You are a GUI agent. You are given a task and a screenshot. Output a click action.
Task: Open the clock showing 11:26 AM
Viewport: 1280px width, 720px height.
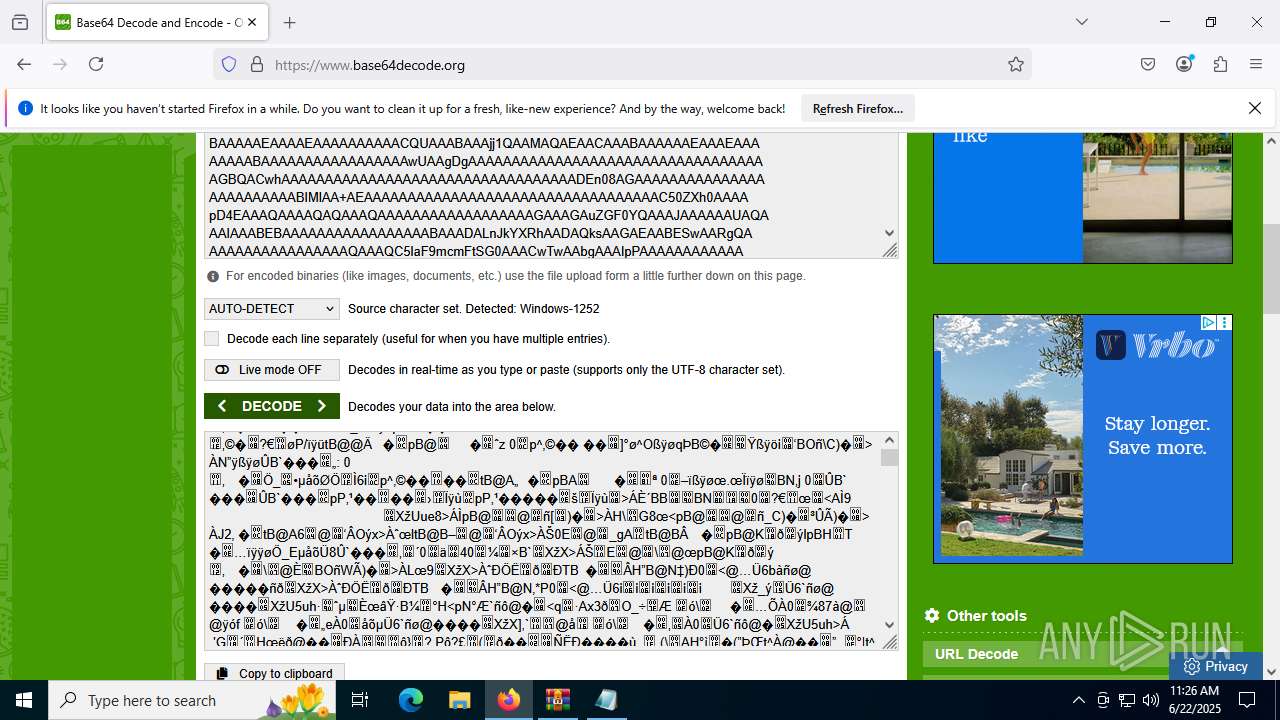pyautogui.click(x=1193, y=700)
